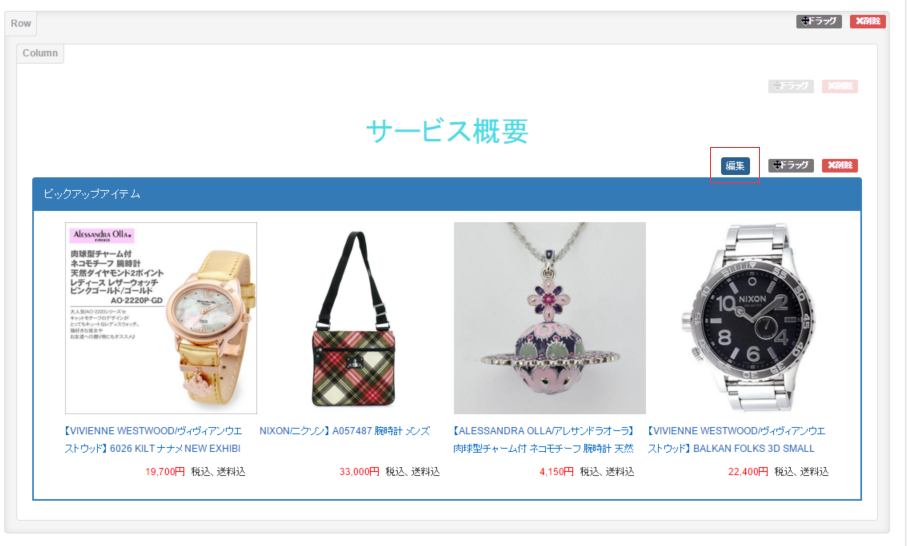This screenshot has height=546, width=907.
Task: Open the ALESSANDRA OLLA 肉球型チャーム付 link
Action: (544, 440)
